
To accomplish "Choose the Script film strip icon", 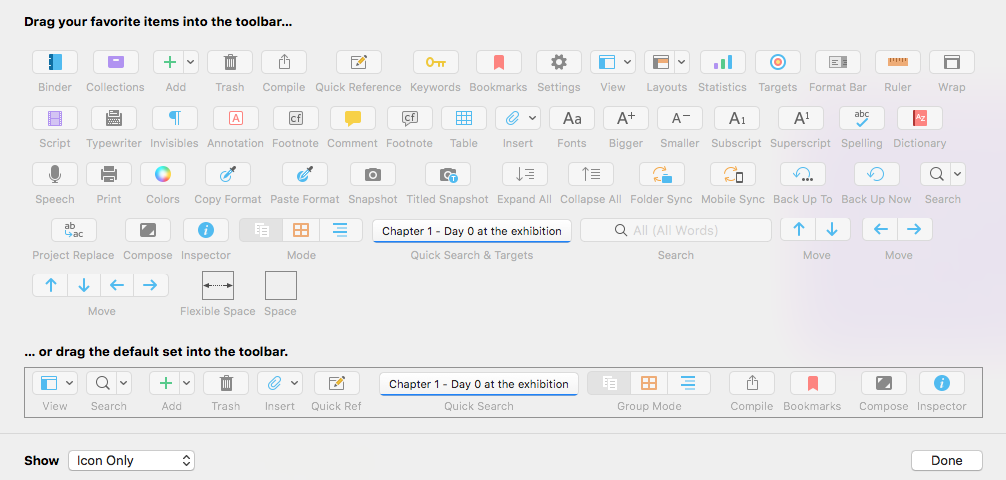I will pyautogui.click(x=55, y=118).
